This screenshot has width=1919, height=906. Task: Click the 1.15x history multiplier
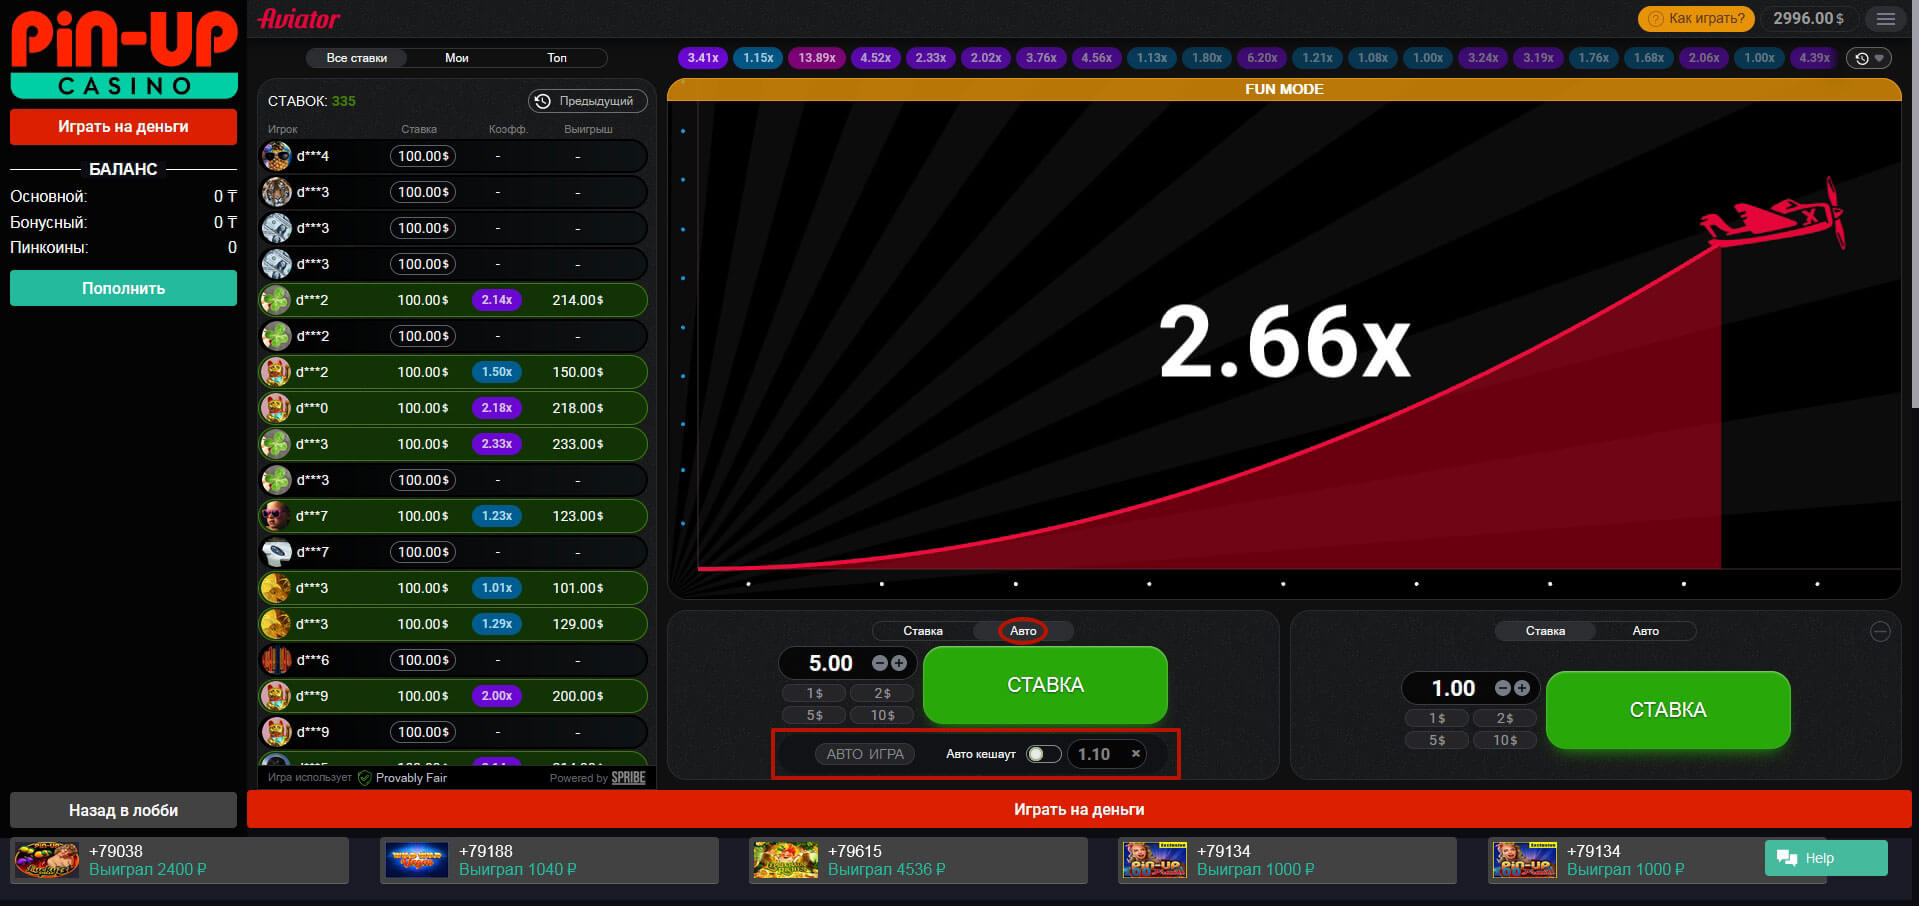pyautogui.click(x=758, y=58)
